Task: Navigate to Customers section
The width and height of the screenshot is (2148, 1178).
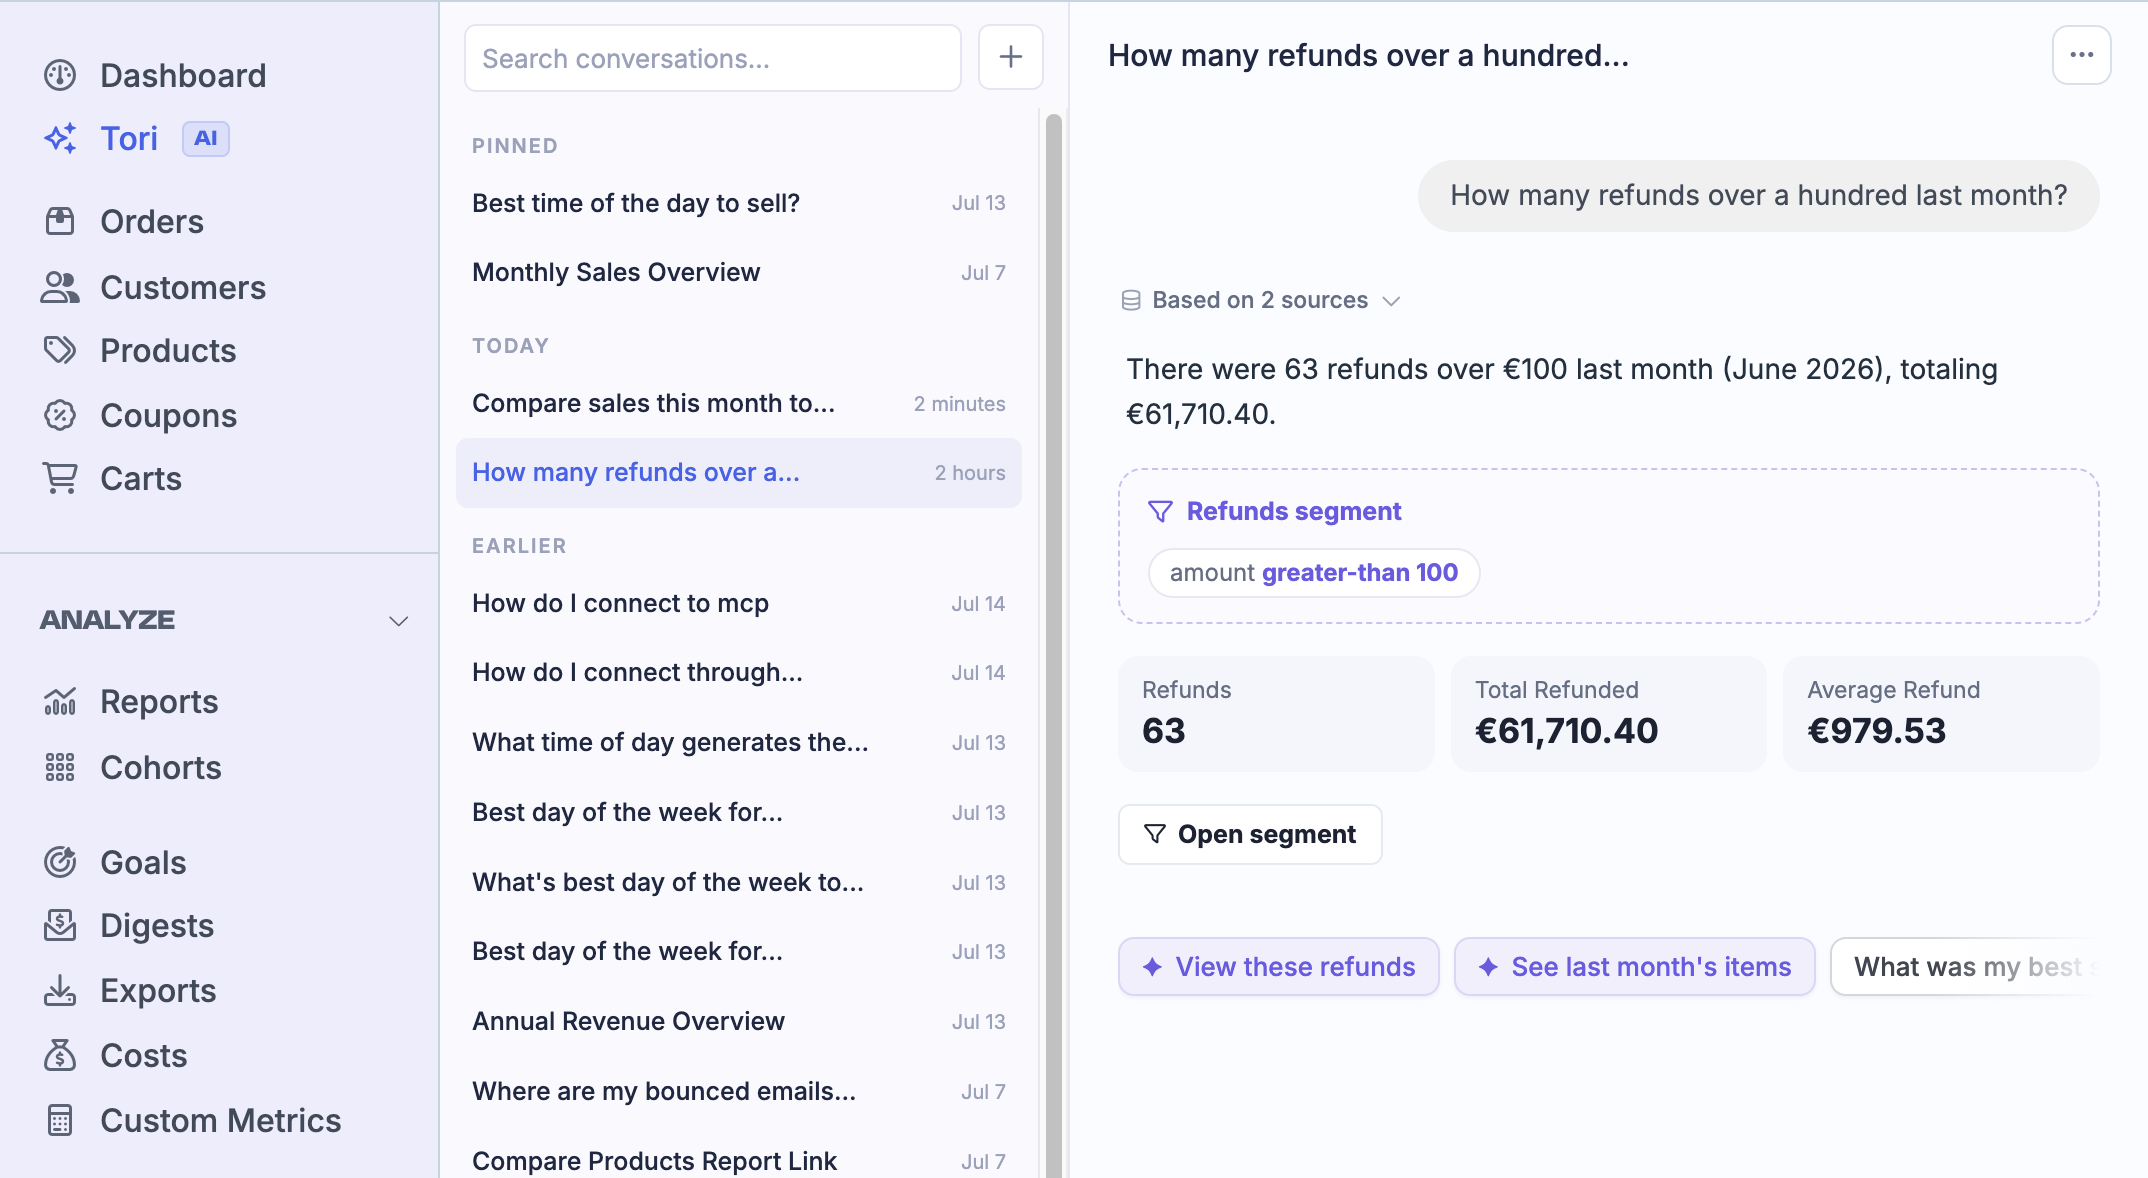Action: tap(183, 287)
